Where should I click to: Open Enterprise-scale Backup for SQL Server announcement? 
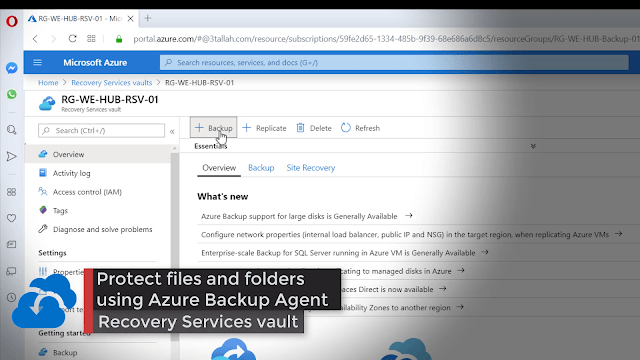344,253
